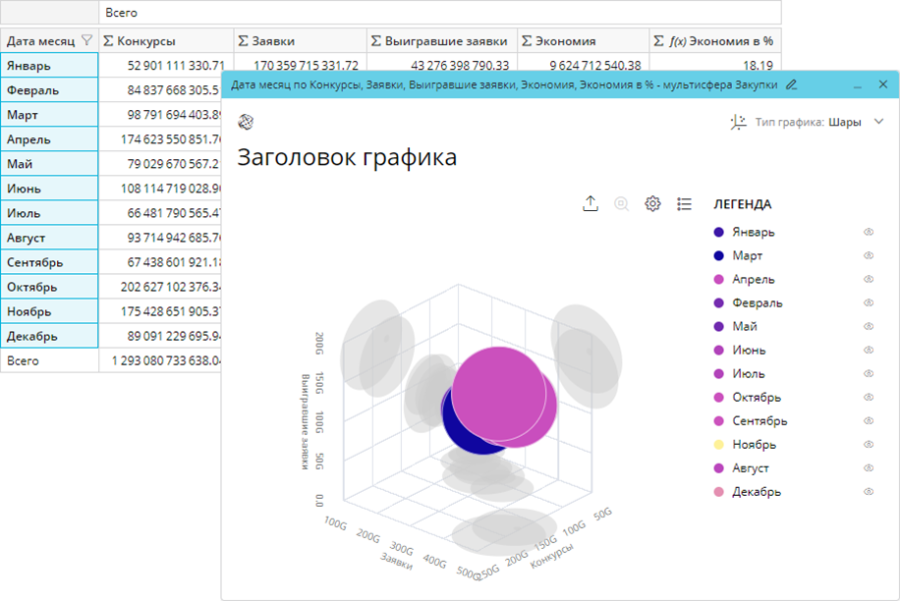
Task: Hide the Декабрь series in legend
Action: coord(869,492)
